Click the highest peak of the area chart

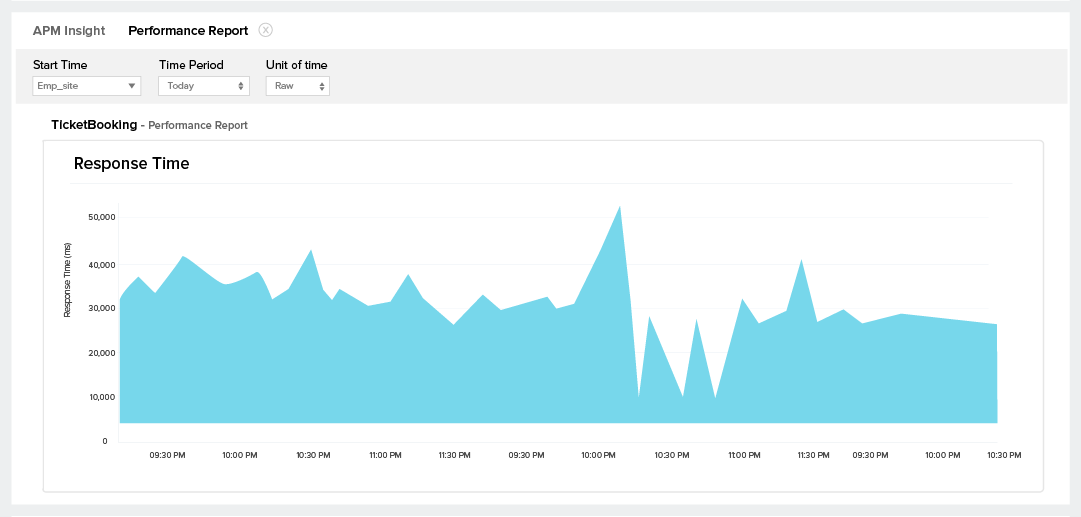[620, 207]
